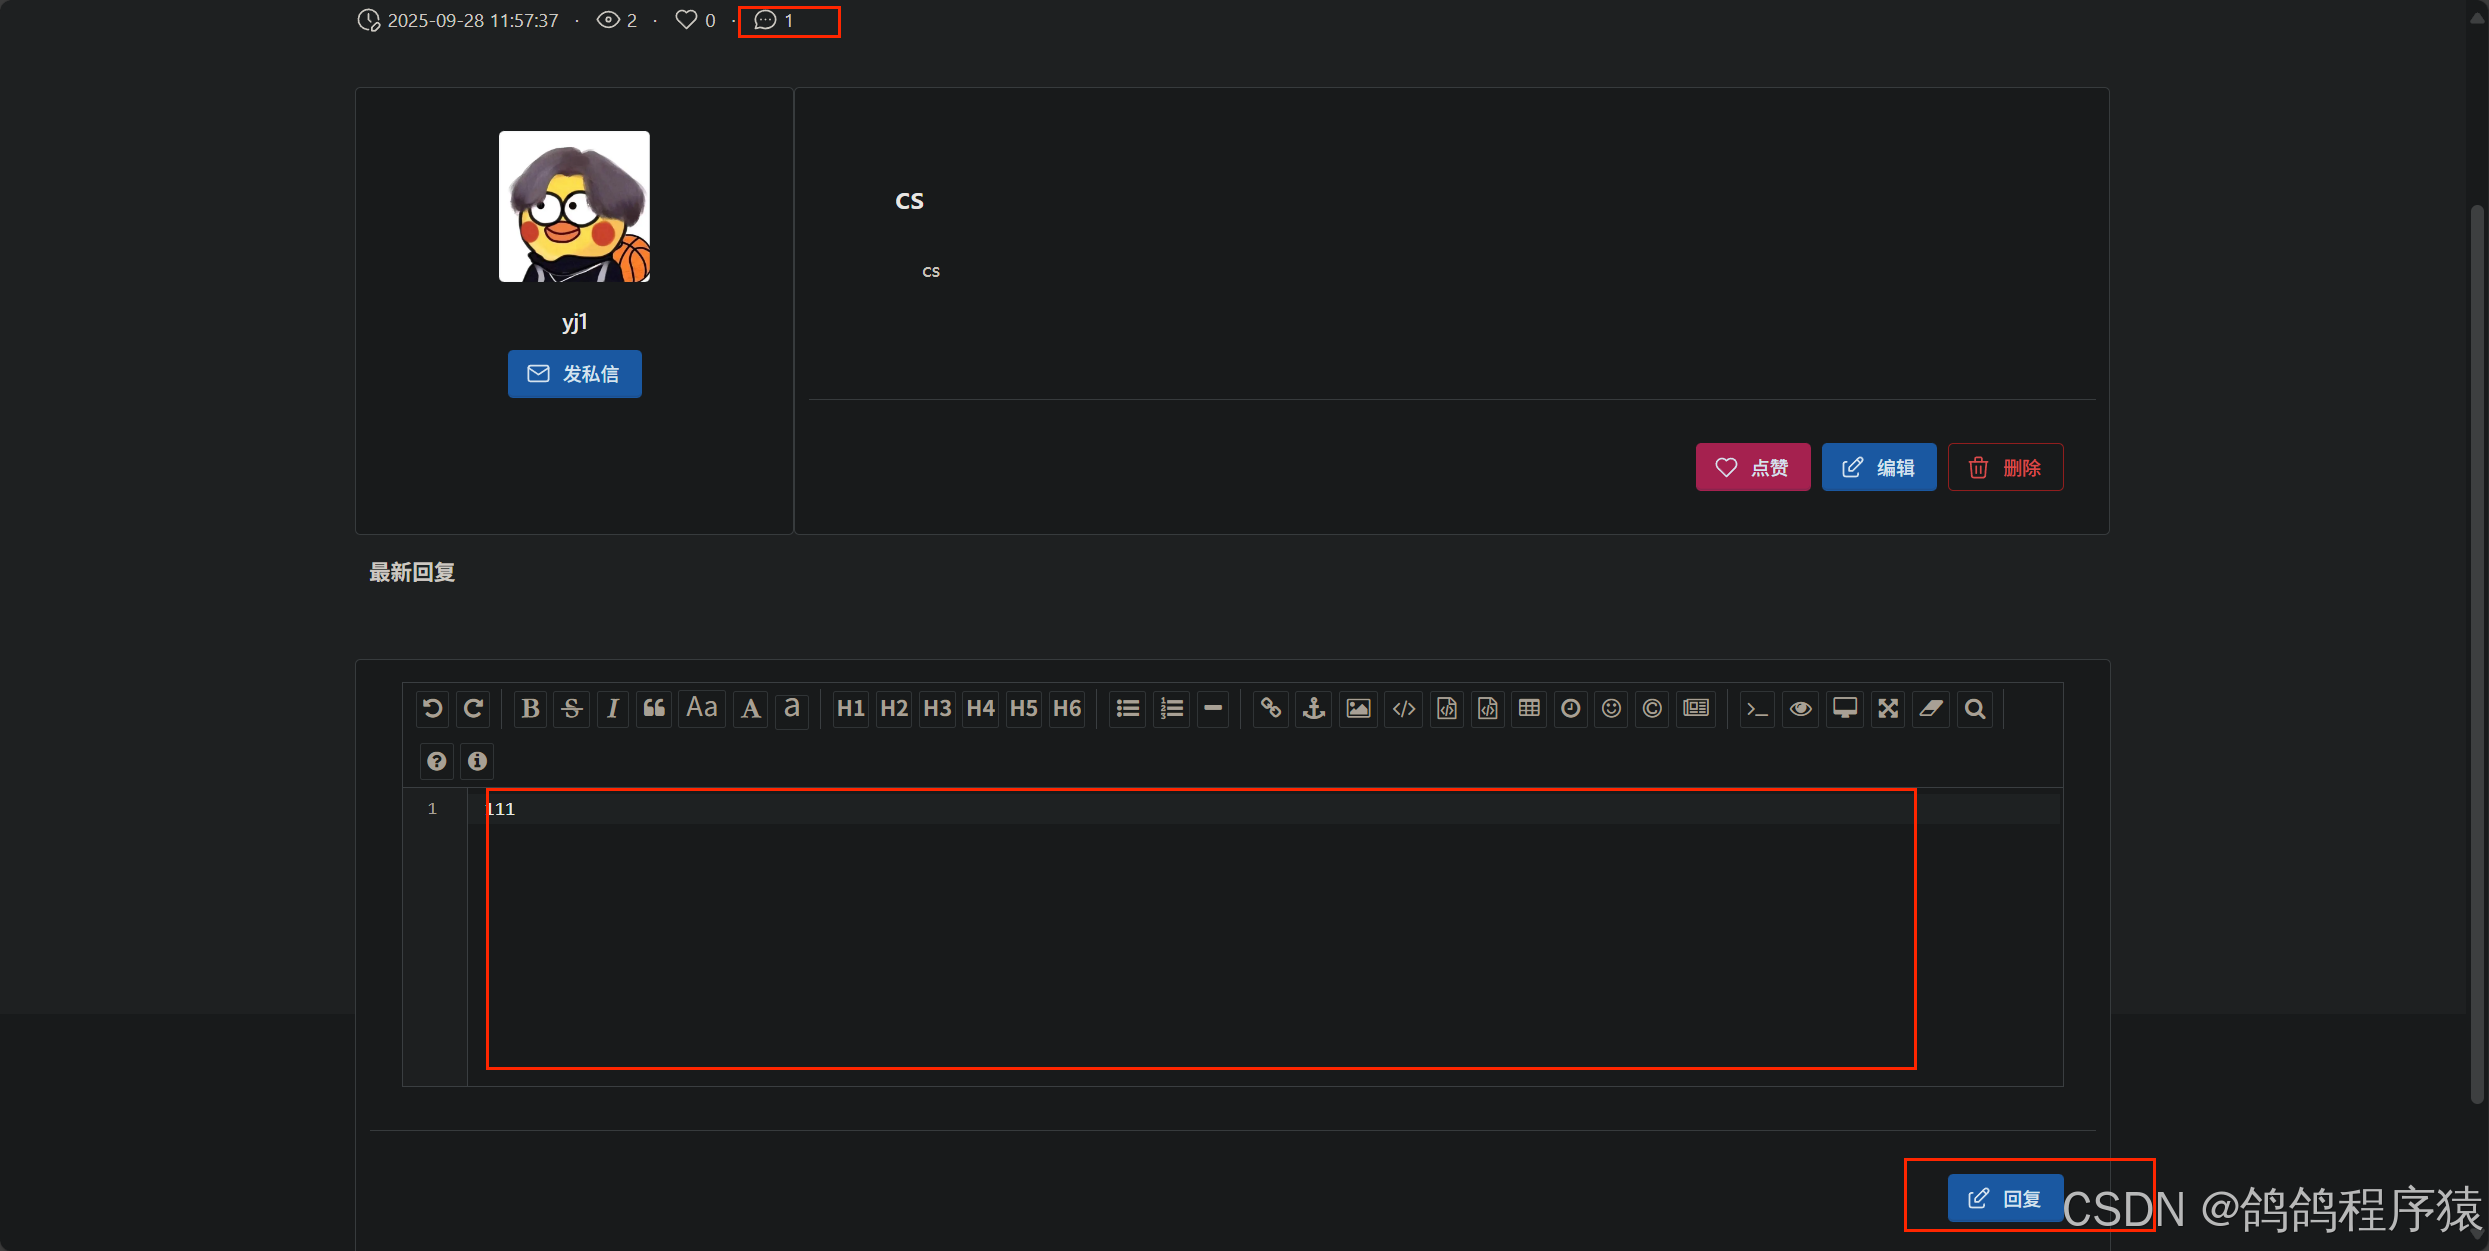Insert an anchor into the reply
Viewport: 2489px width, 1251px height.
click(x=1314, y=709)
